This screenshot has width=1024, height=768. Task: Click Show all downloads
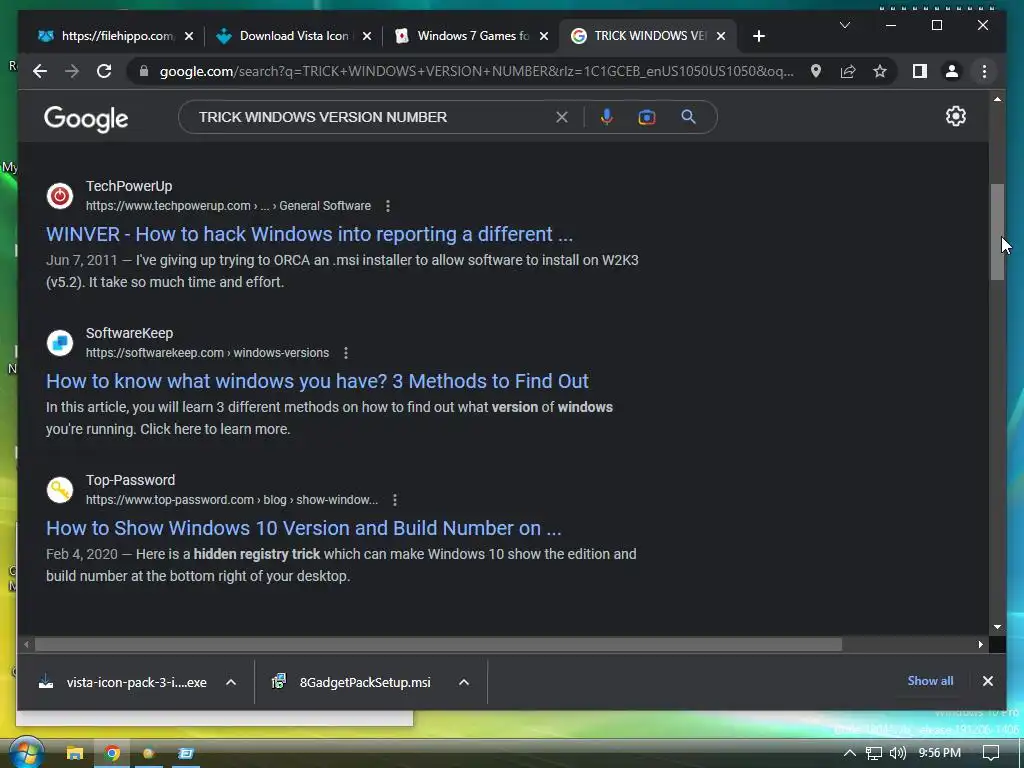click(x=930, y=681)
